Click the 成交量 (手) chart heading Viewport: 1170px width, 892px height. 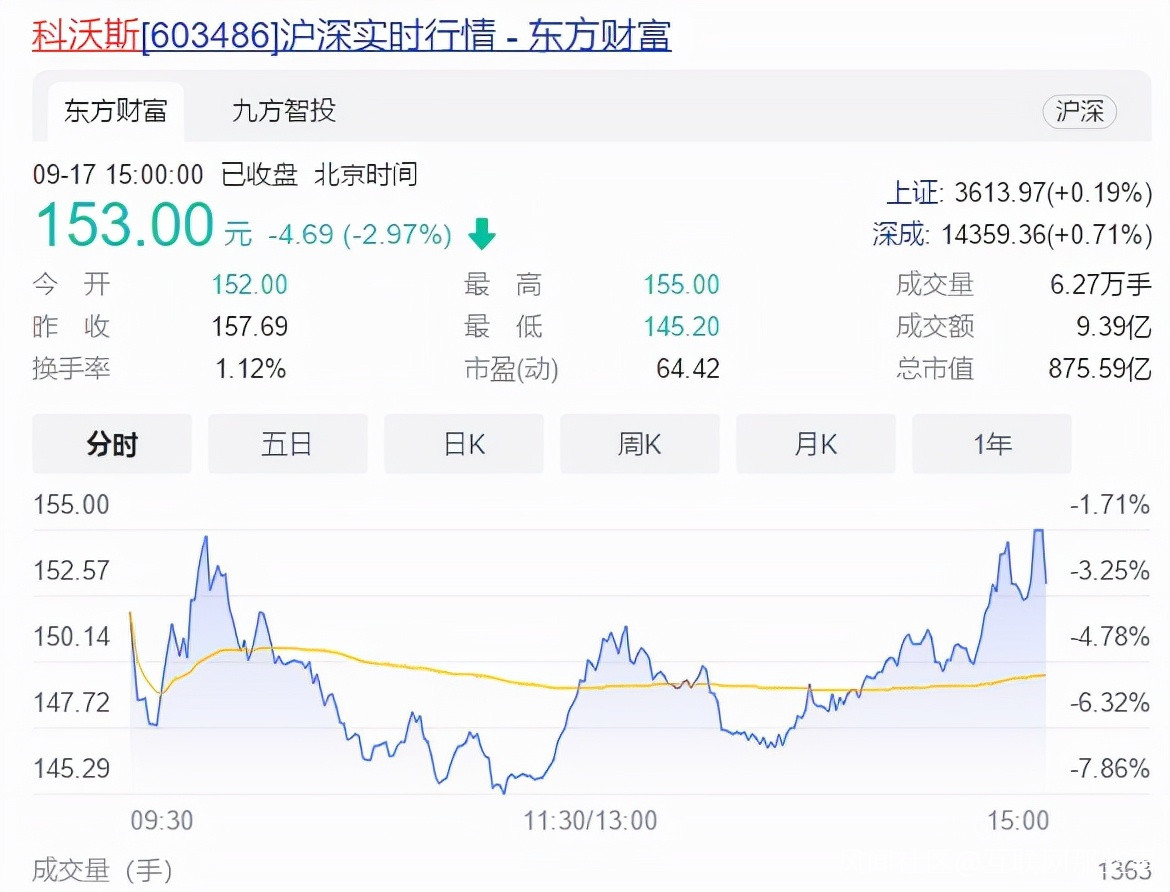point(103,870)
